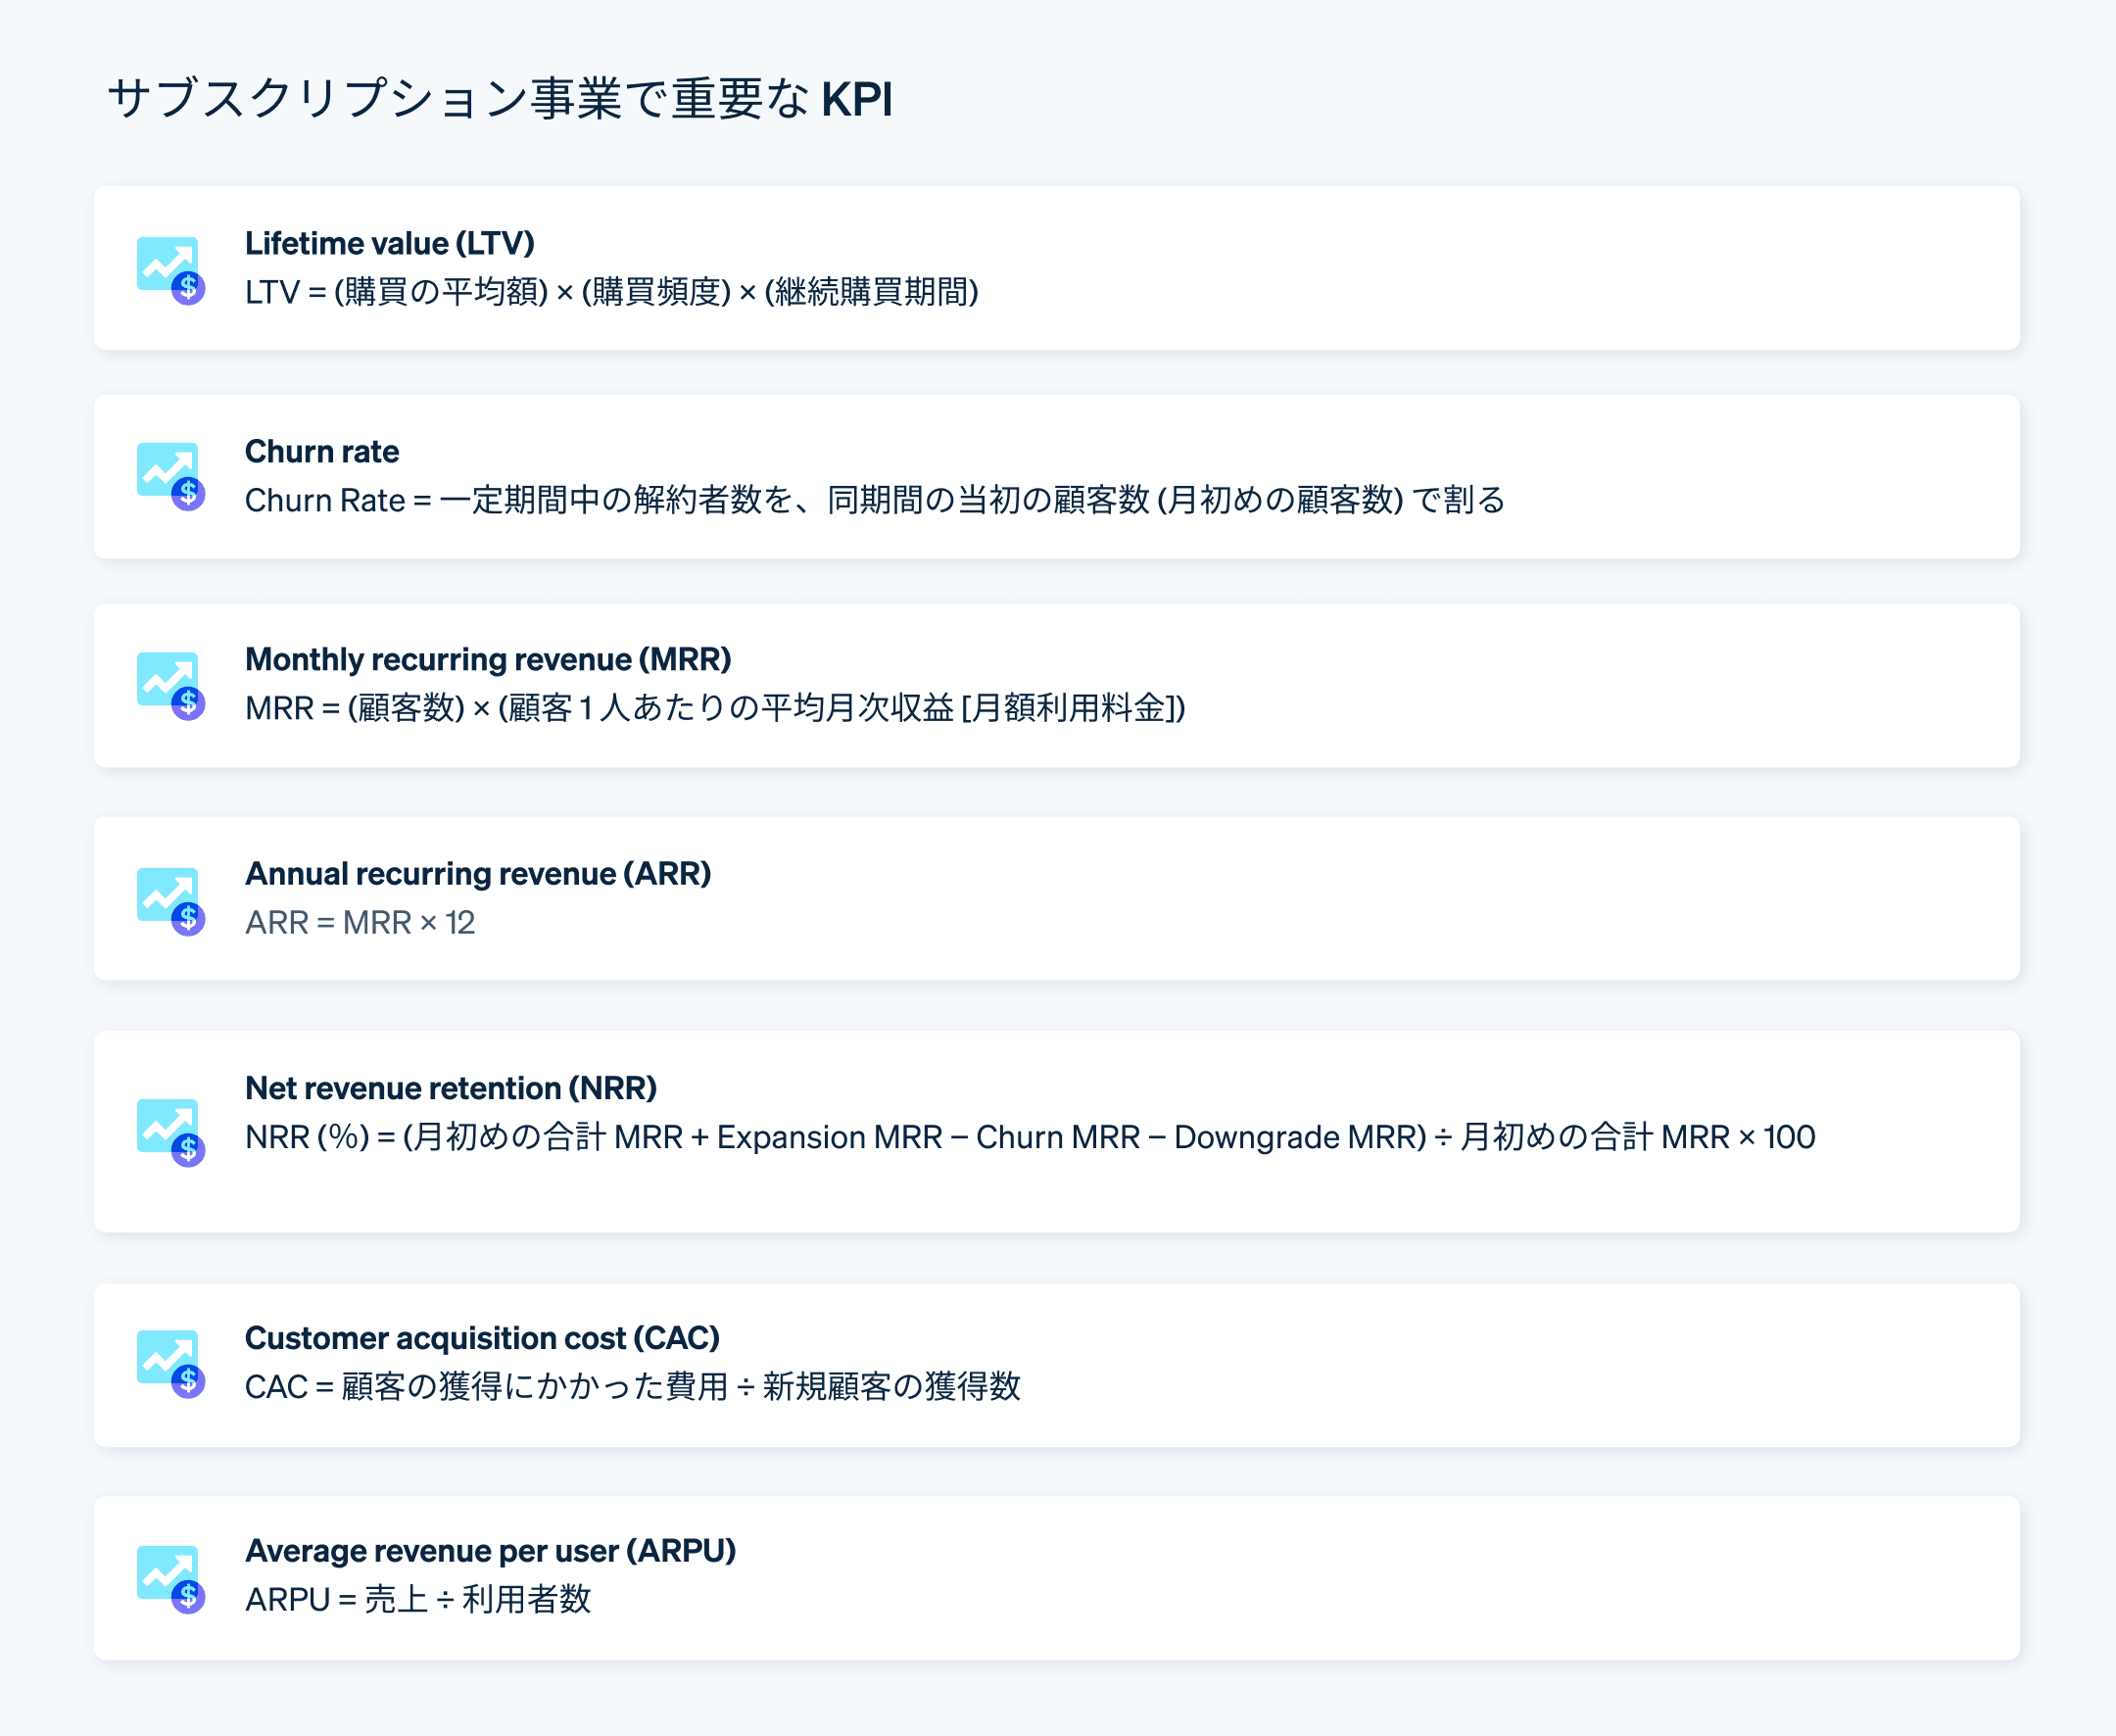Viewport: 2116px width, 1736px height.
Task: Click the ARR = MRR × 12 formula text
Action: 362,921
